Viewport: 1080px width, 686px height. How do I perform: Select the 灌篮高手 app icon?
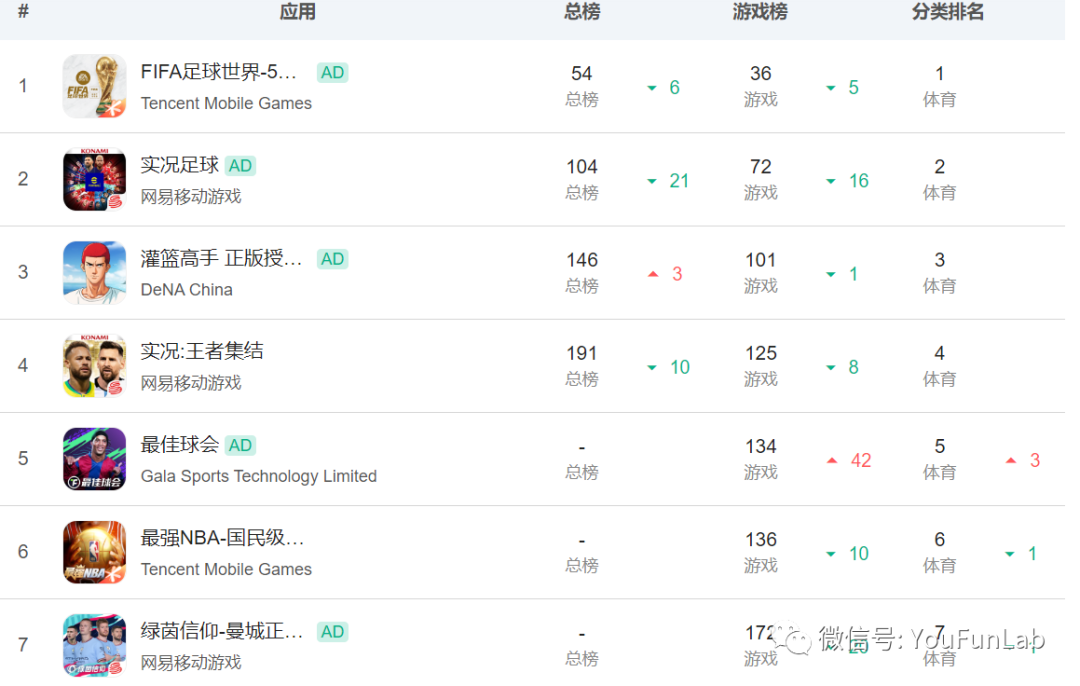94,273
